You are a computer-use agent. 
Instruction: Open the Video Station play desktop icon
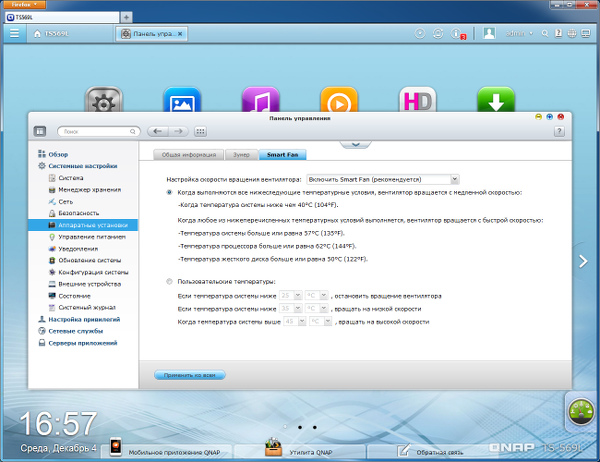[339, 100]
